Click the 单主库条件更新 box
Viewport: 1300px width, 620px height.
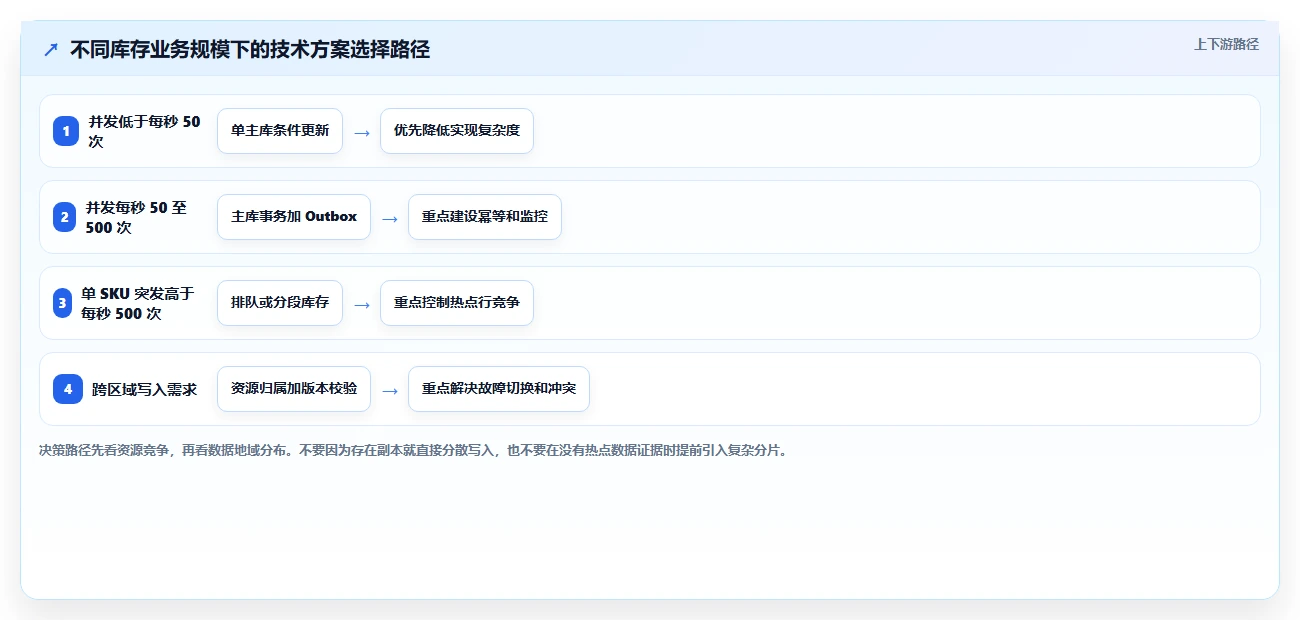pos(280,131)
